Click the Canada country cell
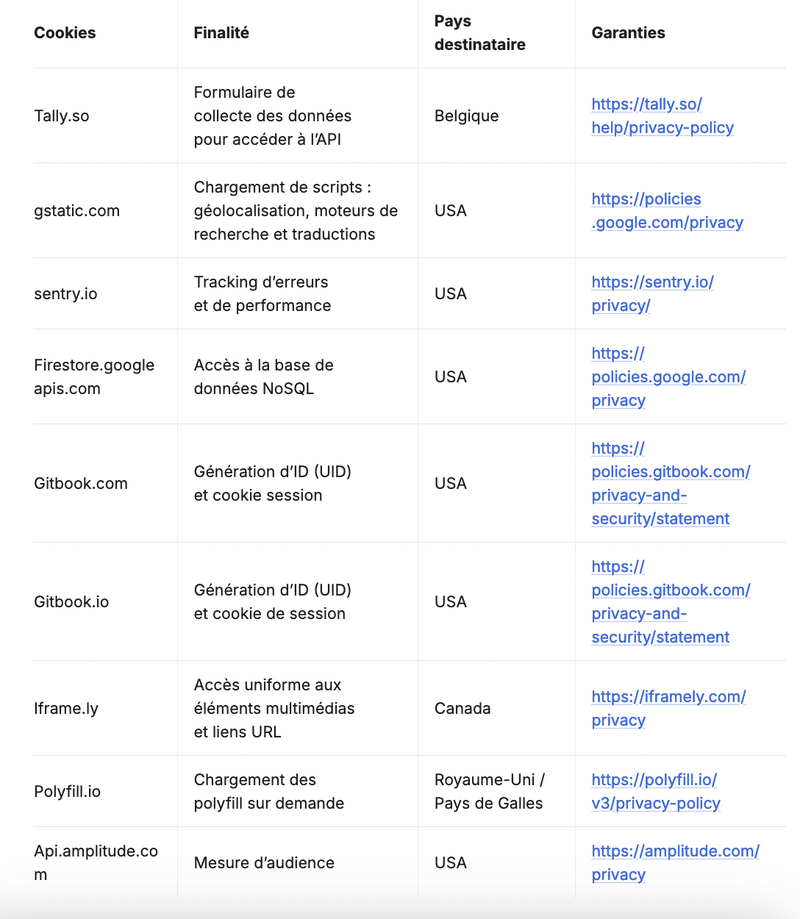 462,708
